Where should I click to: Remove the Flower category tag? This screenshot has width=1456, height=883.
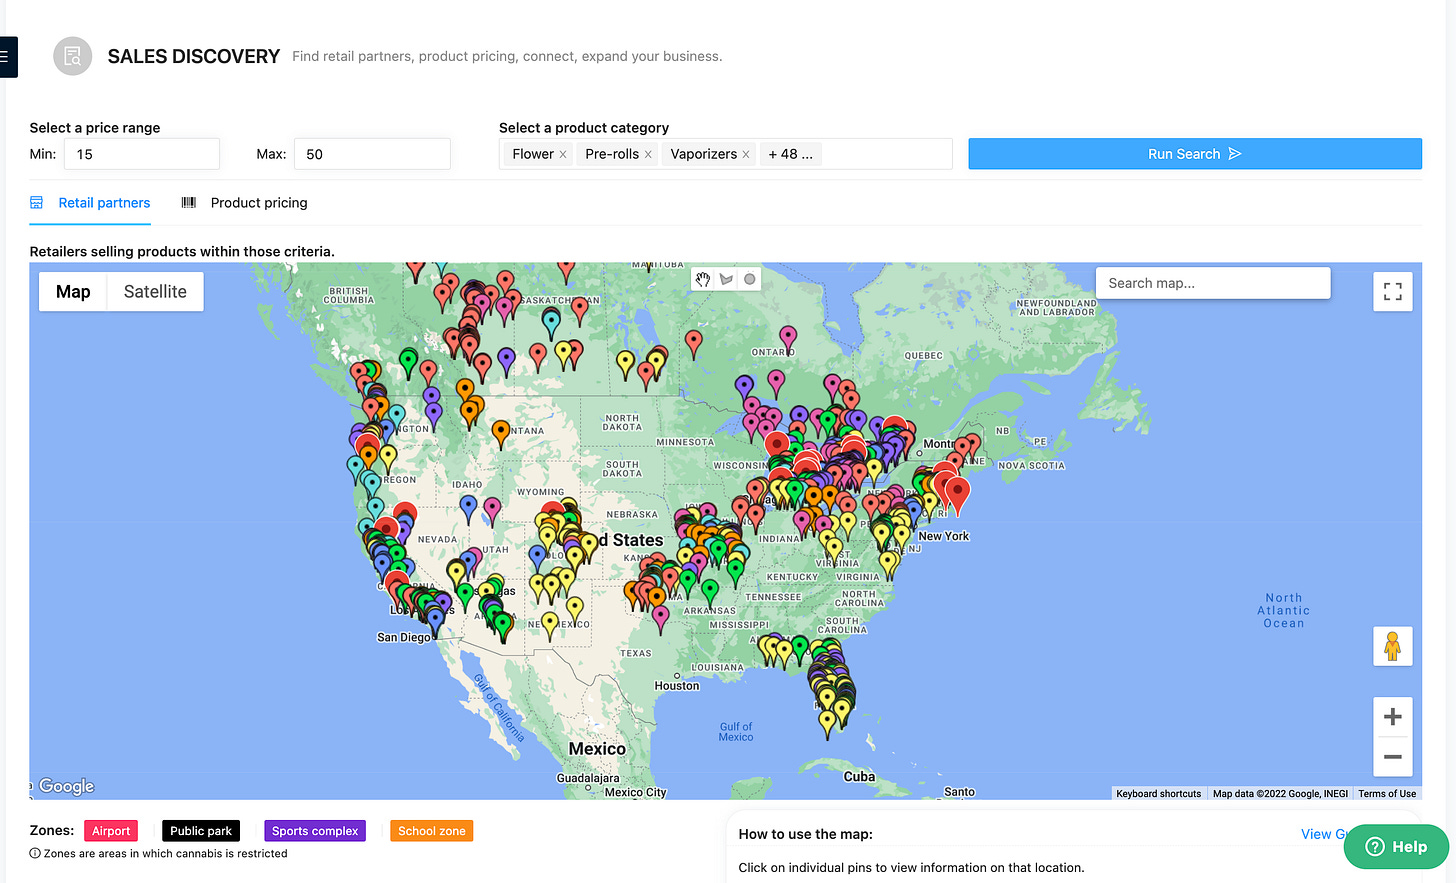pos(563,154)
